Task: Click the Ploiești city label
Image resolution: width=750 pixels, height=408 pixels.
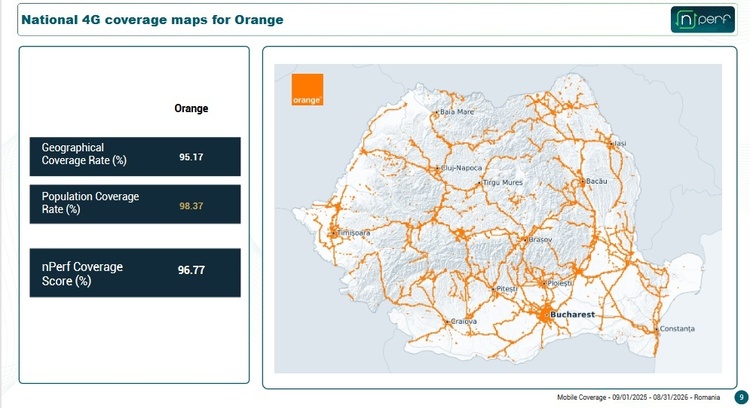Action: click(x=560, y=283)
